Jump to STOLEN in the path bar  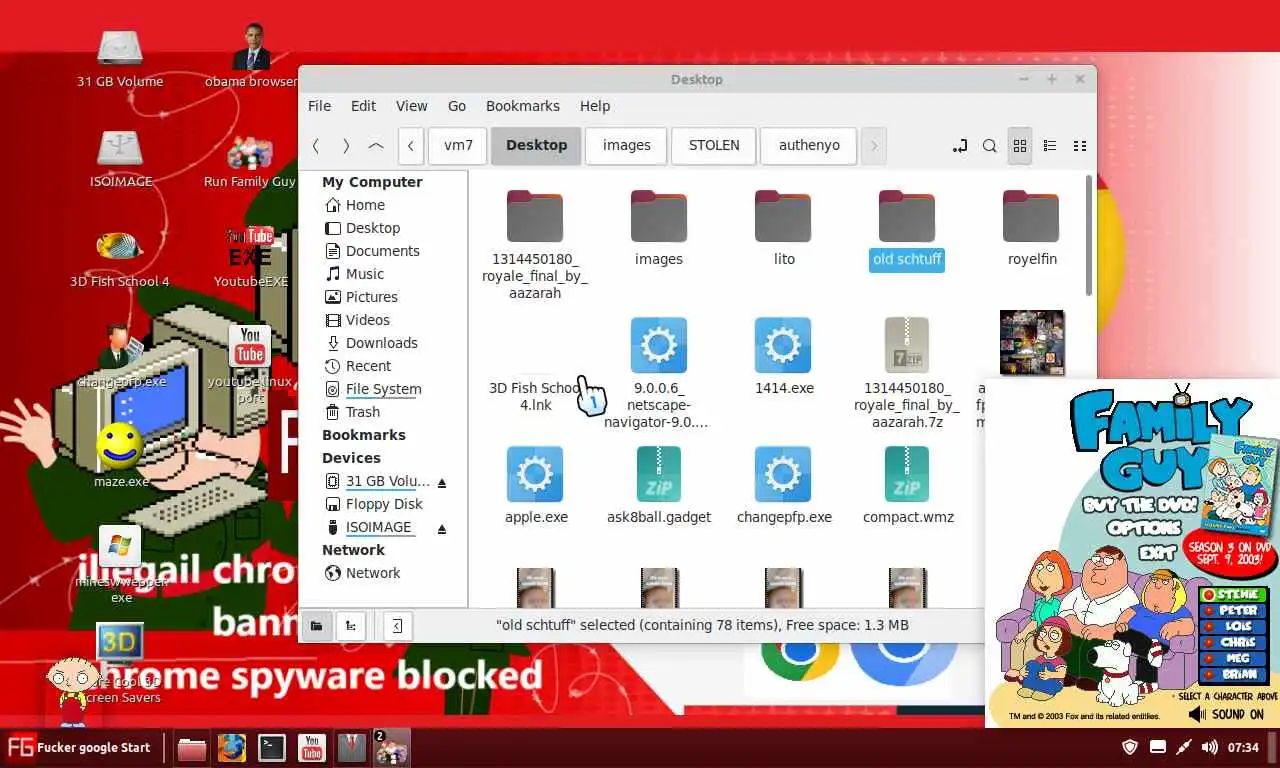(x=714, y=145)
